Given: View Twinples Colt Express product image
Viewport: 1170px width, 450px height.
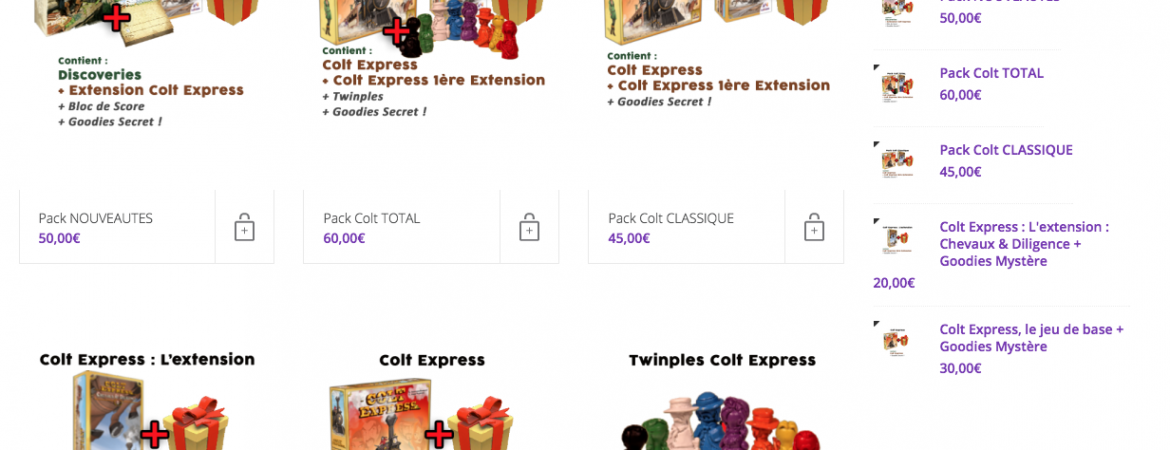Looking at the screenshot, I should pos(722,401).
